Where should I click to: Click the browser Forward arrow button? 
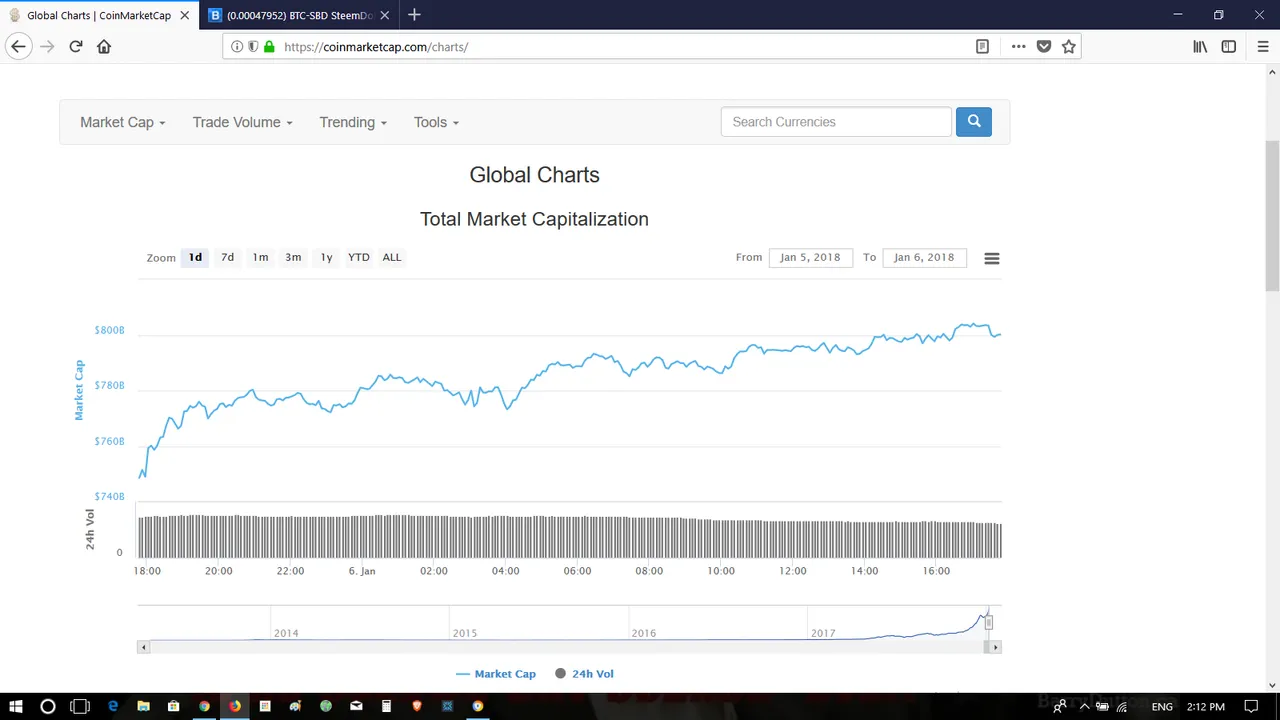click(x=47, y=46)
